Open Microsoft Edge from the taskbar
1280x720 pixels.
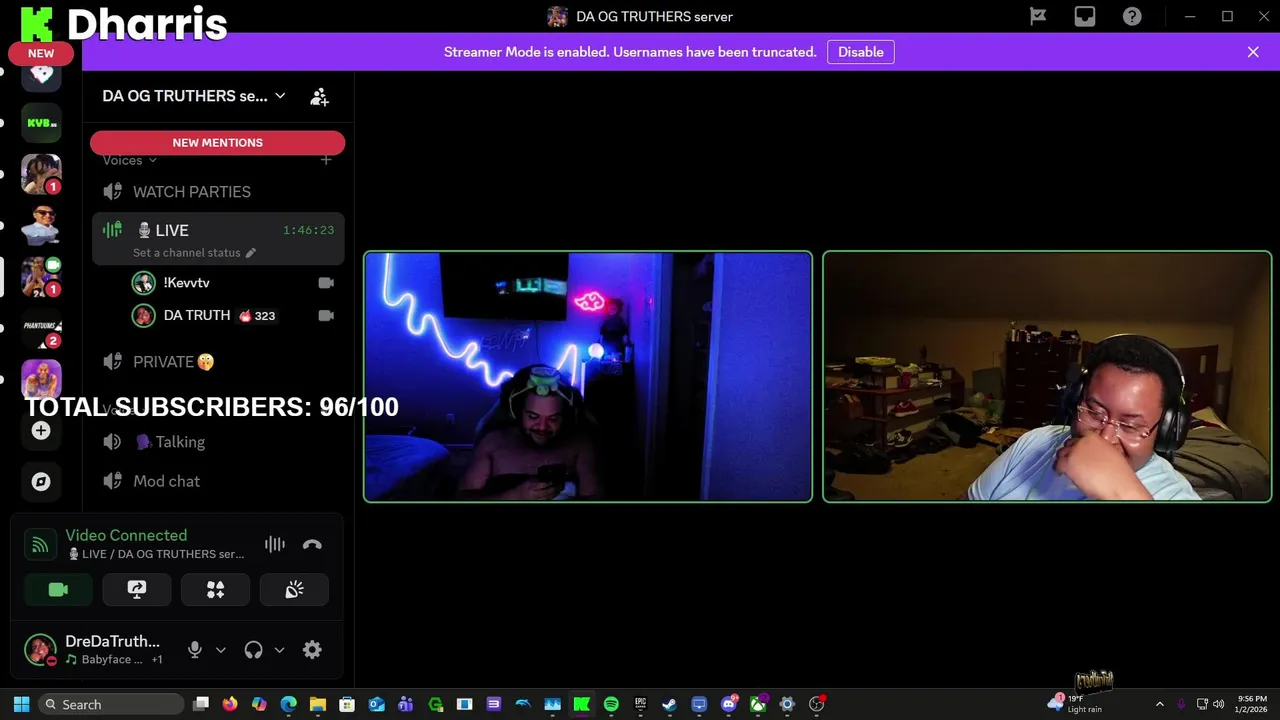[x=289, y=705]
